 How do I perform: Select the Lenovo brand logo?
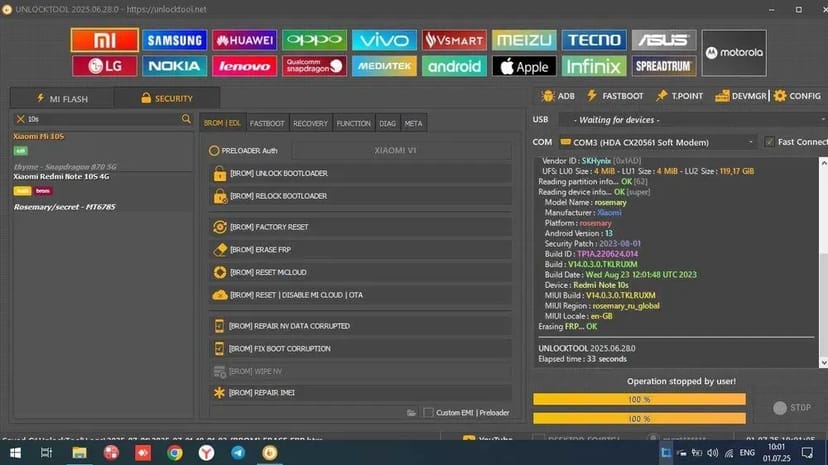pos(244,66)
